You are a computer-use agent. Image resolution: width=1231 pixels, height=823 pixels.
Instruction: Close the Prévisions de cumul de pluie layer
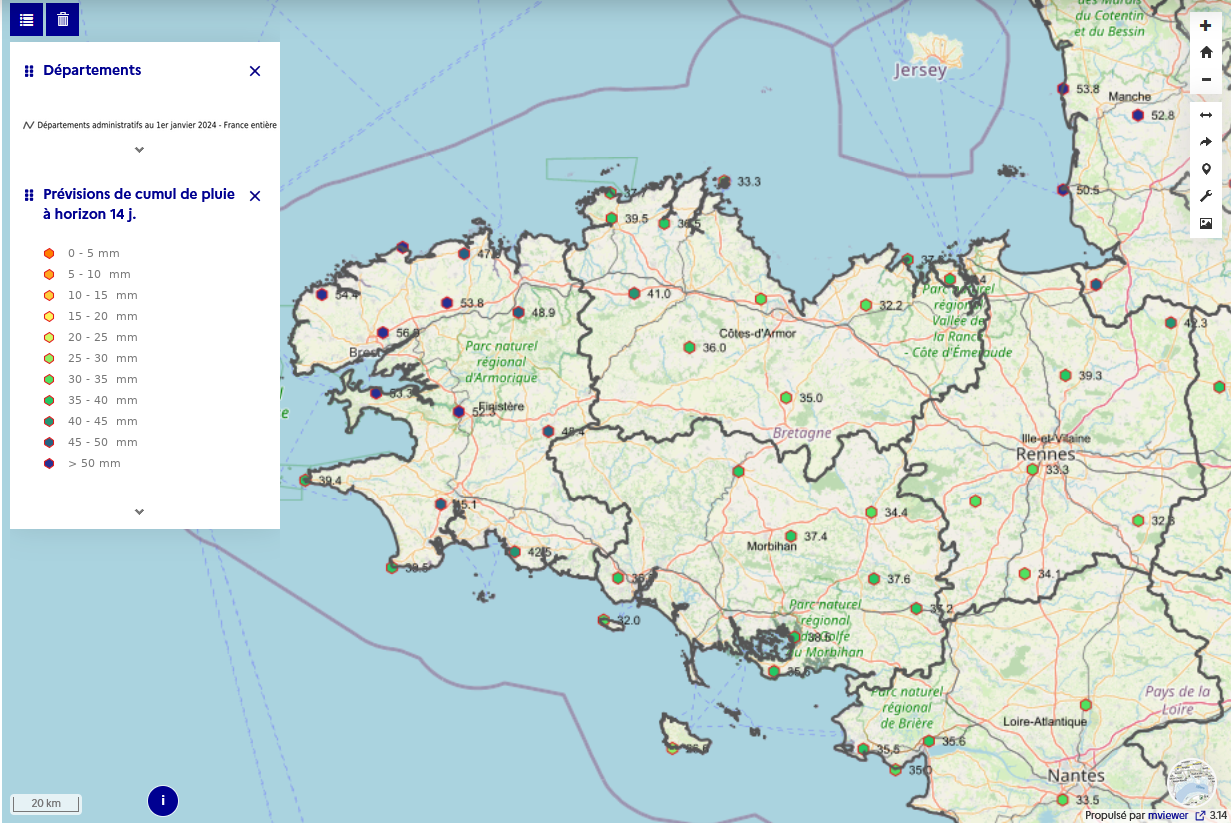point(255,196)
